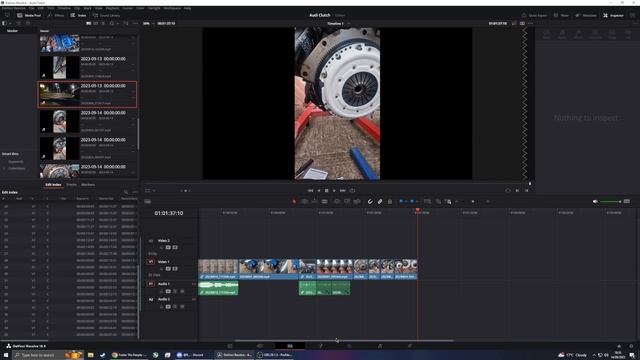This screenshot has width=640, height=360.
Task: Expand the Collections smart bin
Action: pyautogui.click(x=4, y=168)
